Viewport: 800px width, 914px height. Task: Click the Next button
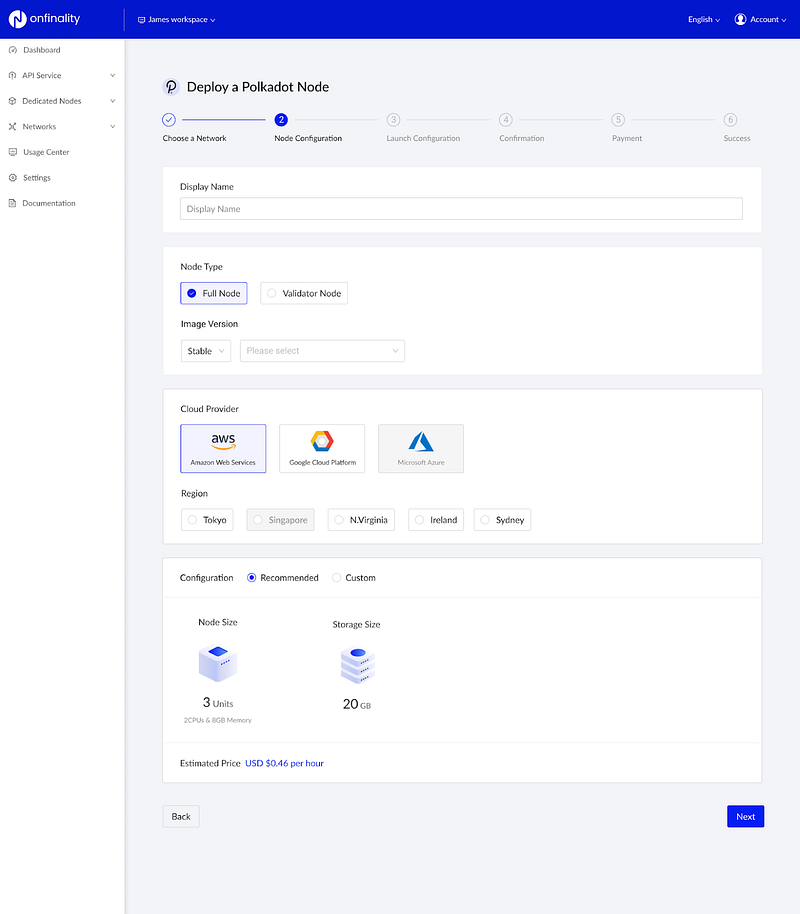pos(745,817)
